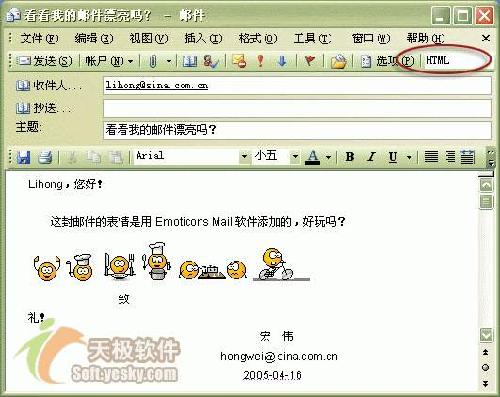
Task: Expand the Arial font name dropdown
Action: pyautogui.click(x=244, y=156)
